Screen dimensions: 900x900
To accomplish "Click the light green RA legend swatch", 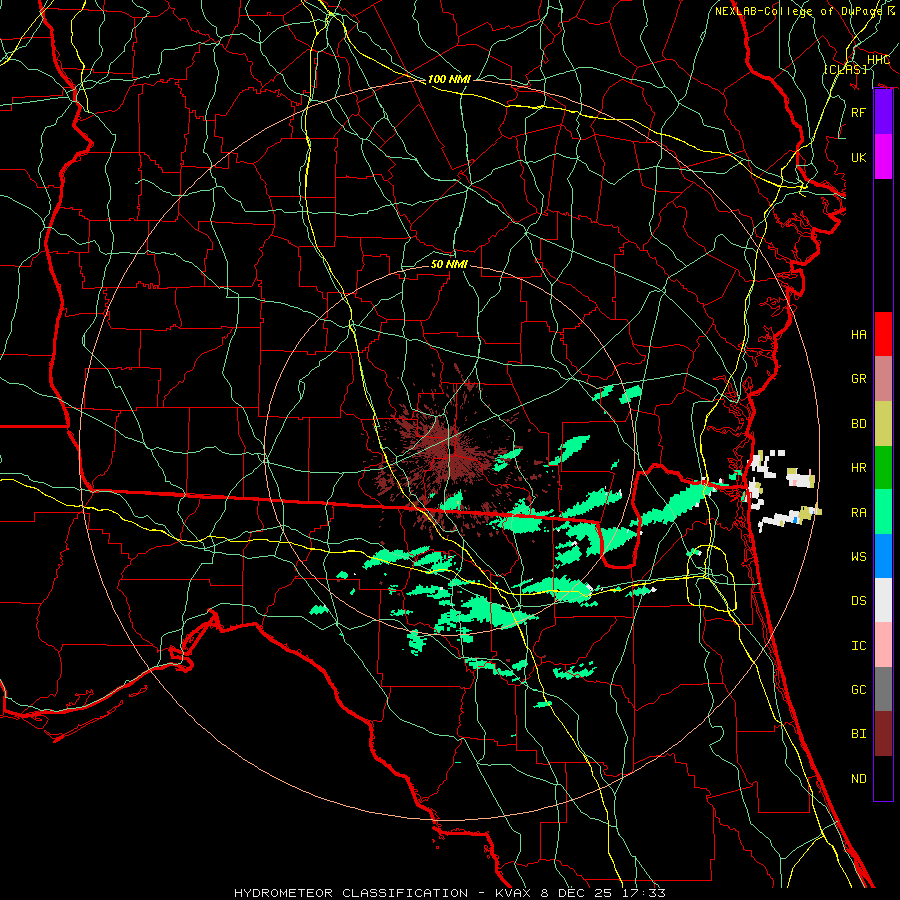I will pos(883,512).
